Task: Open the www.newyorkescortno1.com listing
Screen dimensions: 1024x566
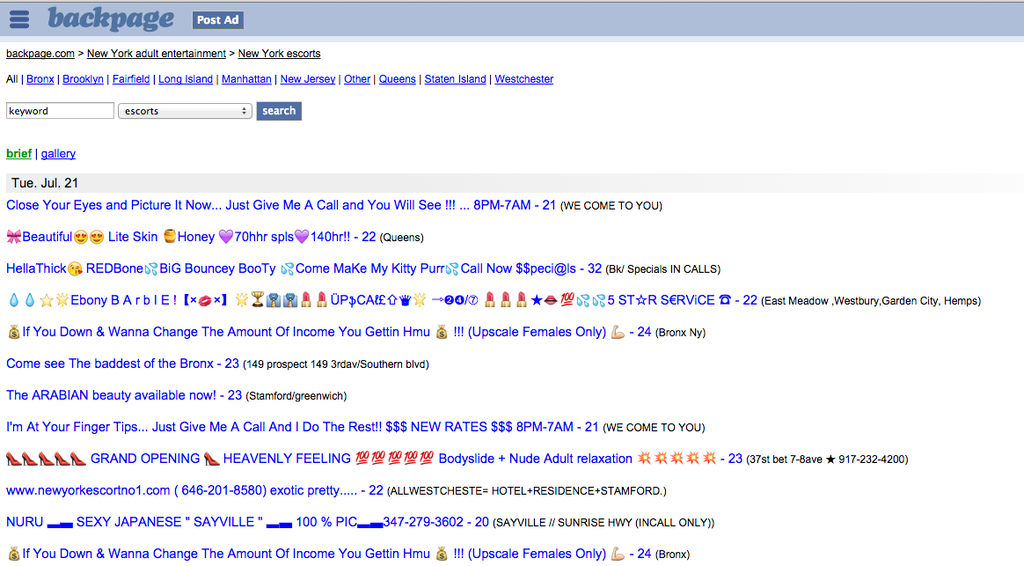Action: coord(195,490)
